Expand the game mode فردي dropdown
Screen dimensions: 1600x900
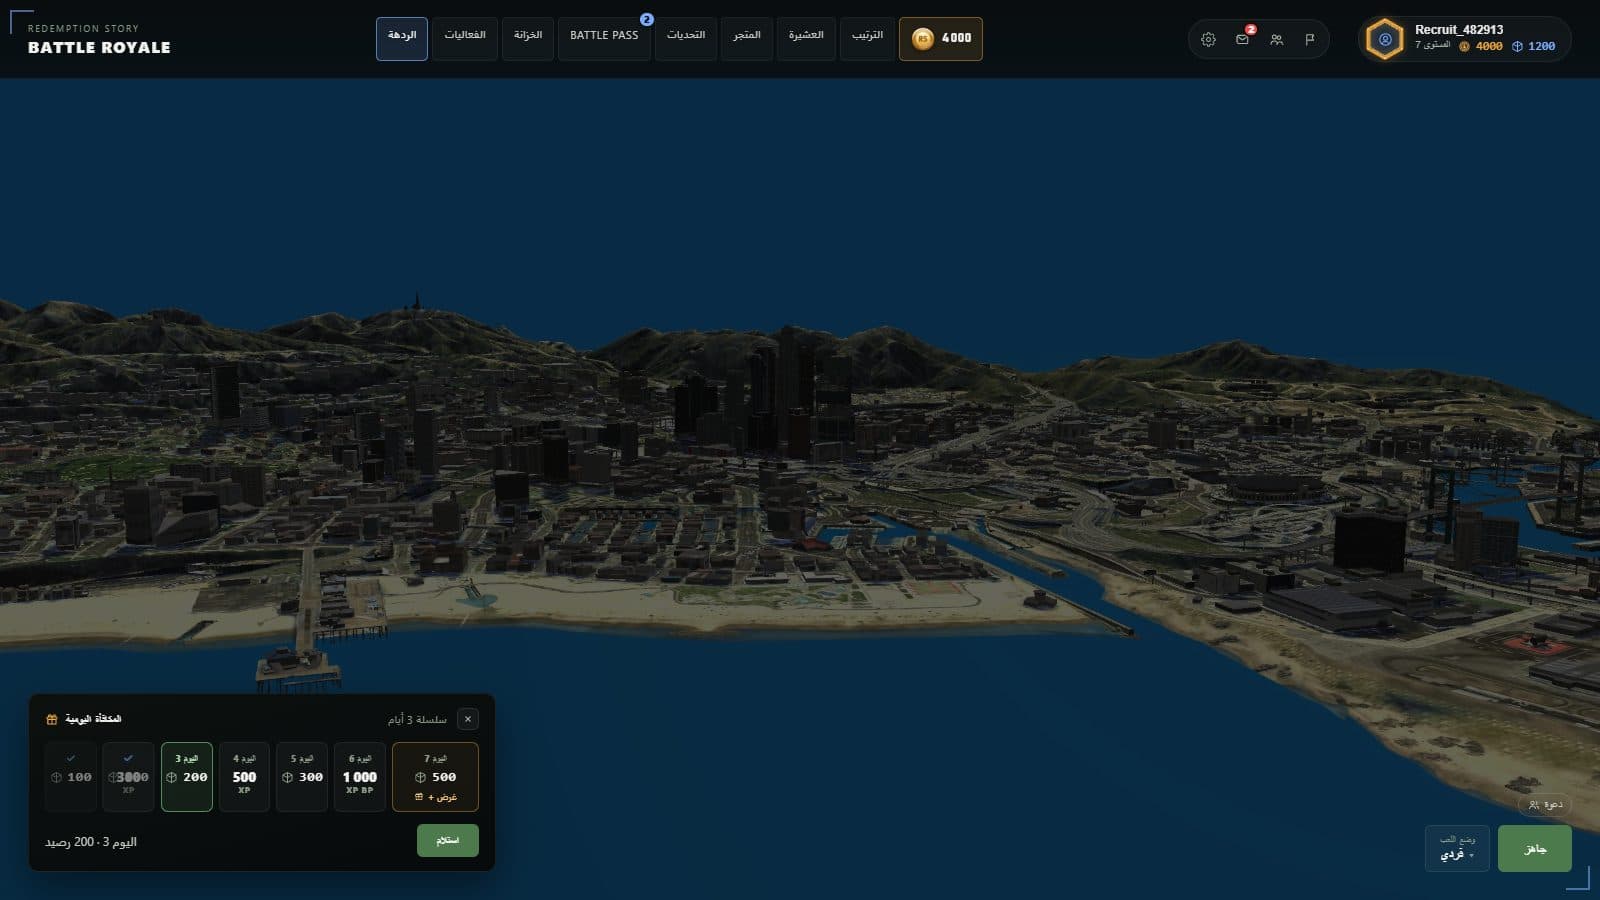1457,848
